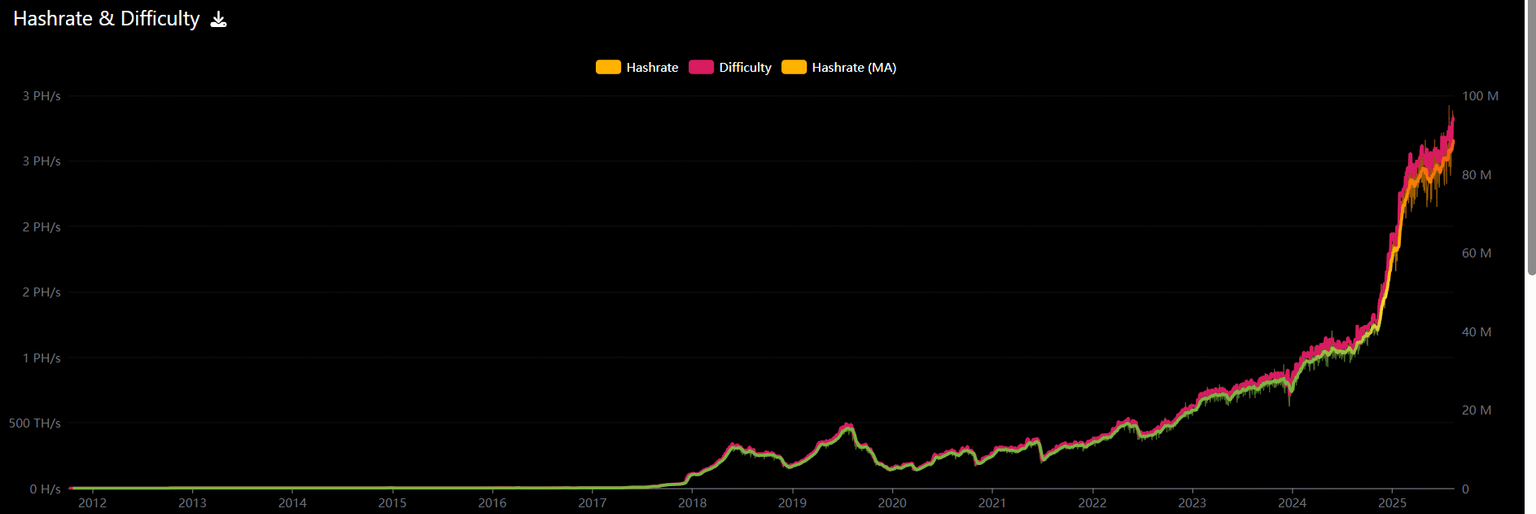Click the 2018 label on the x-axis
1536x514 pixels.
[x=692, y=503]
